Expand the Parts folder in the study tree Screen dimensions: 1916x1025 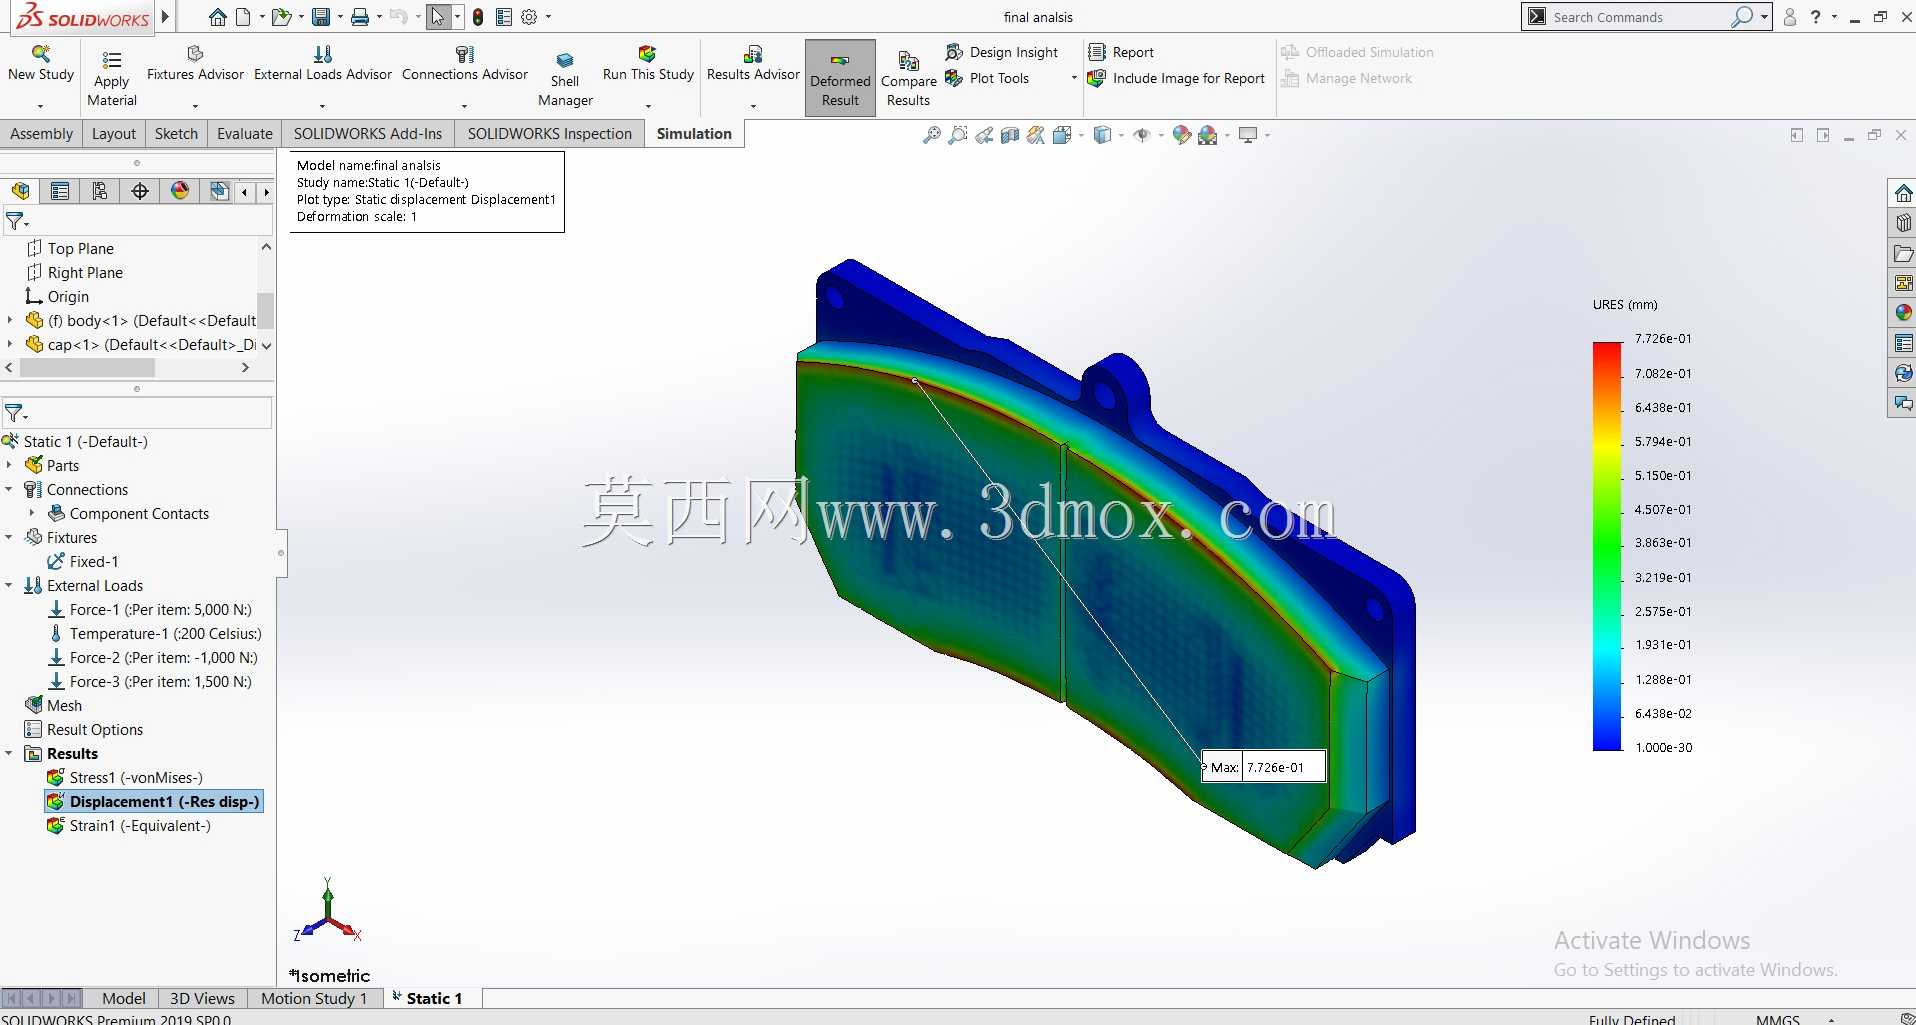[x=10, y=465]
